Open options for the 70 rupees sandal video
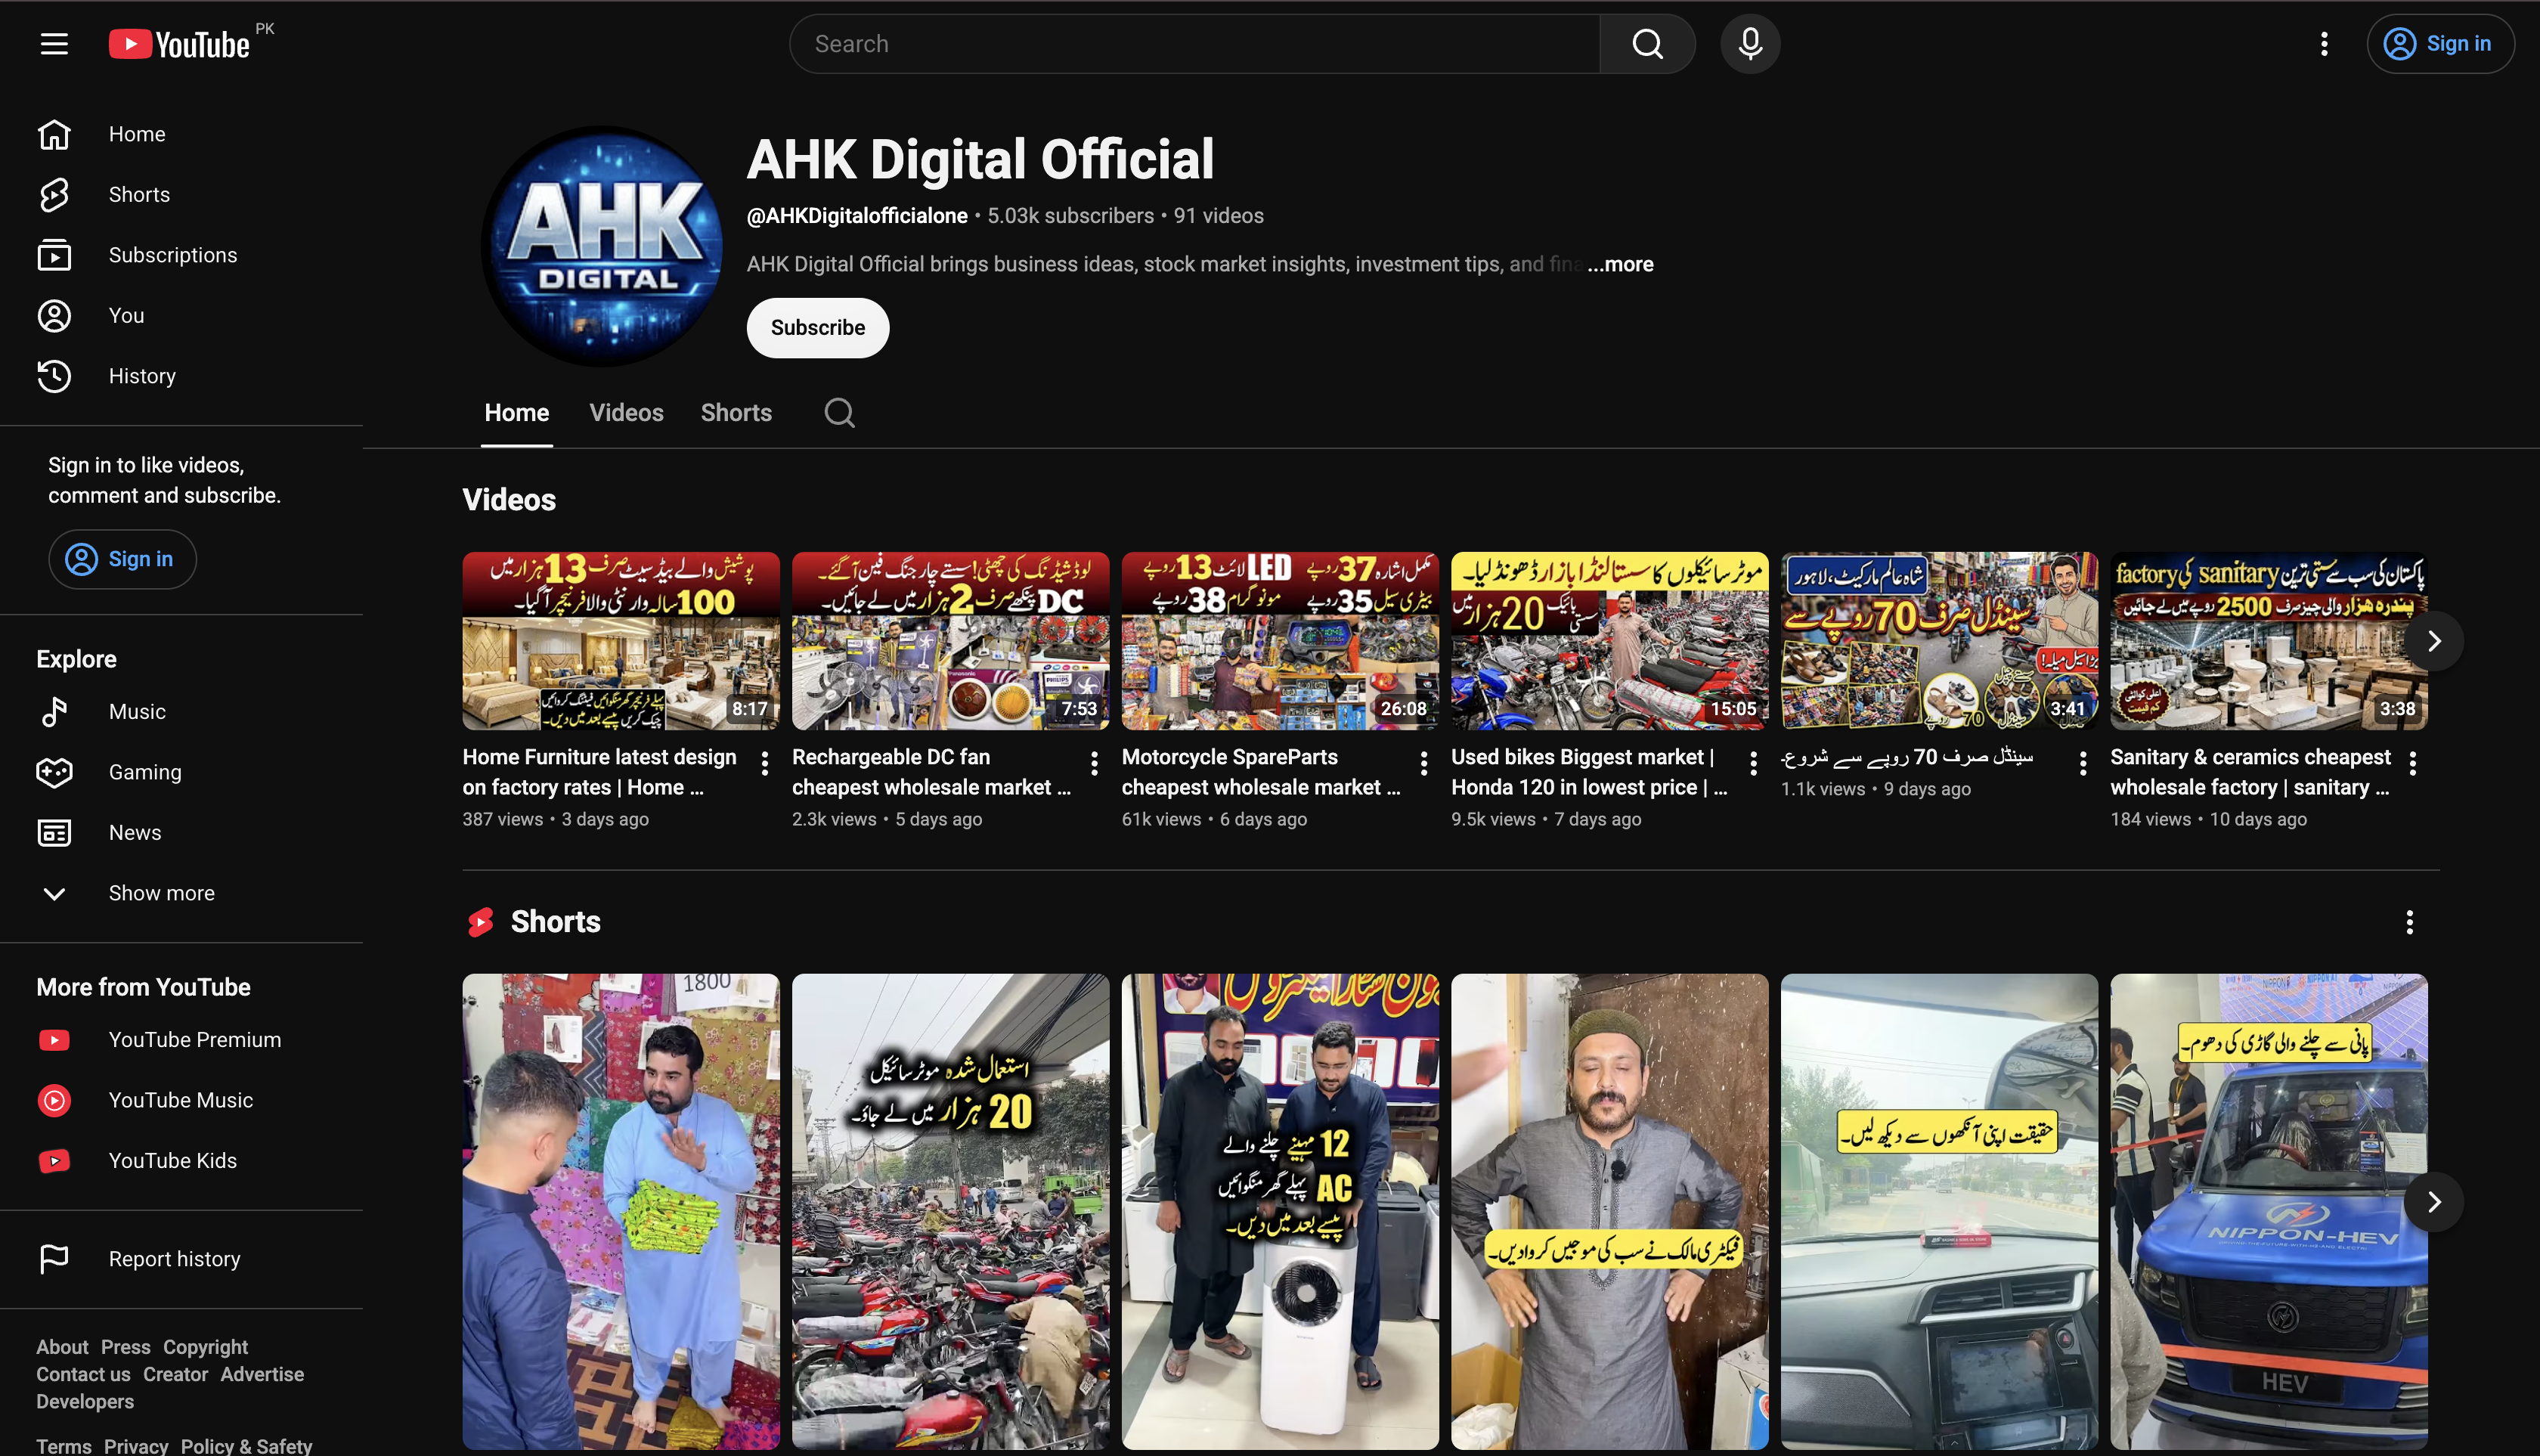 click(x=2083, y=763)
